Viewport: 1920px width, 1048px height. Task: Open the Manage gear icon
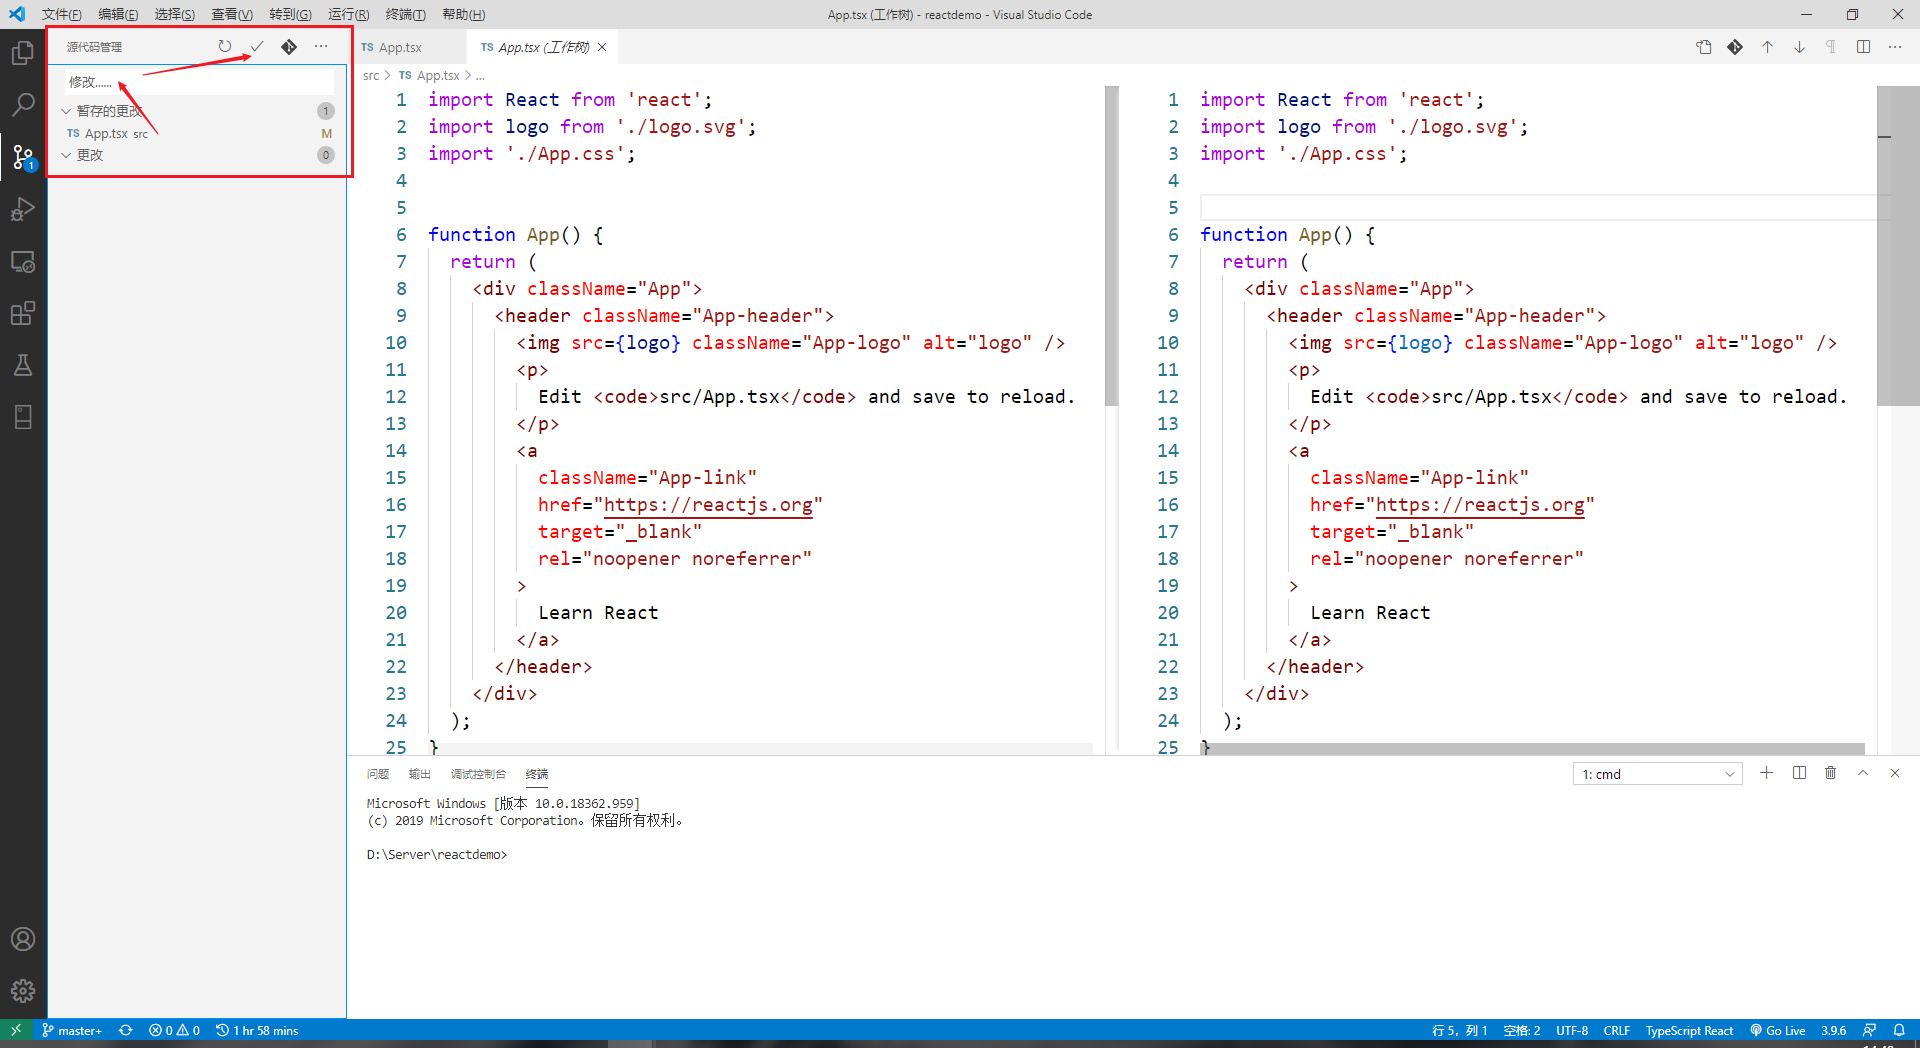point(23,990)
